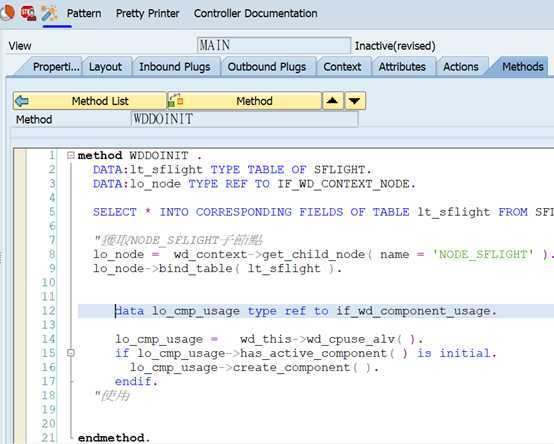Collapse the if block at line 15
The height and width of the screenshot is (444, 554).
(71, 353)
